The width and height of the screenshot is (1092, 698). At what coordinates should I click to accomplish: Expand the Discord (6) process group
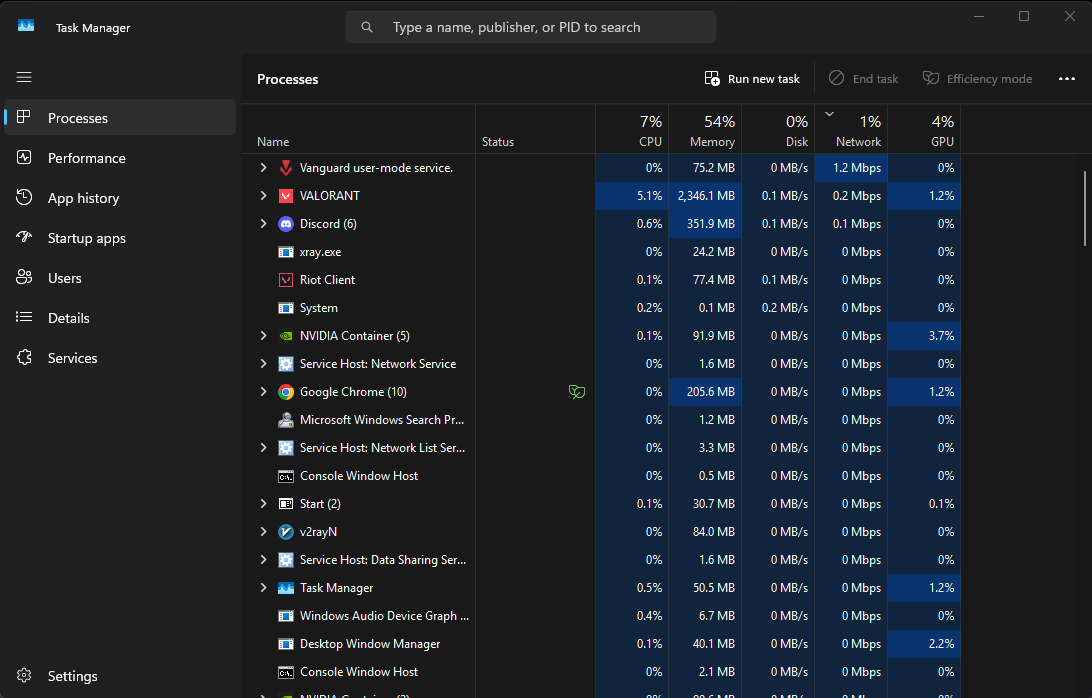263,224
